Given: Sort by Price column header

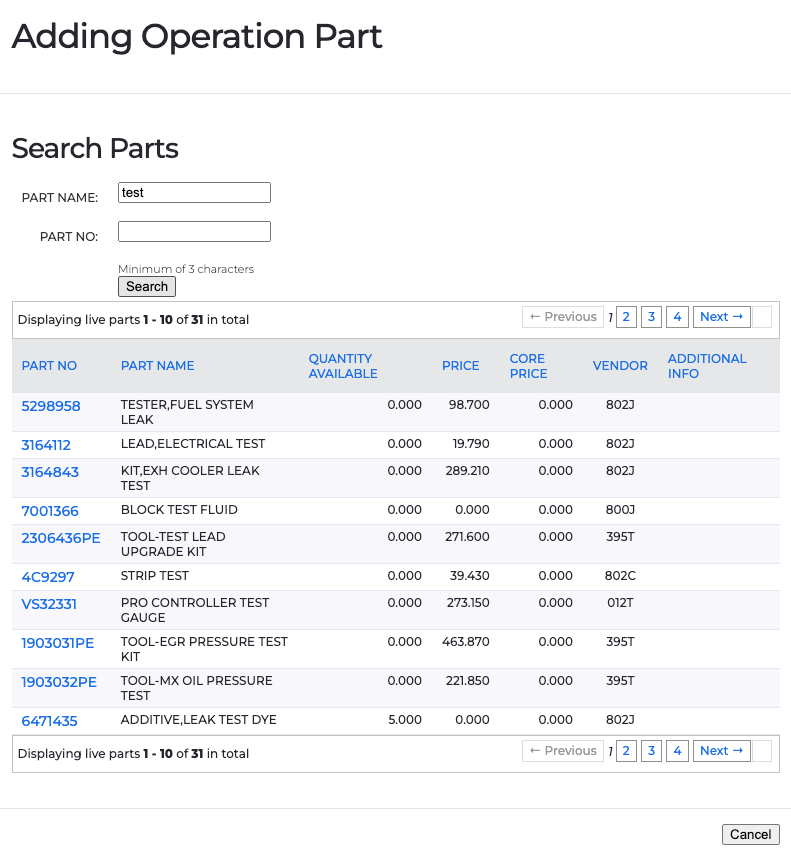Looking at the screenshot, I should (460, 366).
